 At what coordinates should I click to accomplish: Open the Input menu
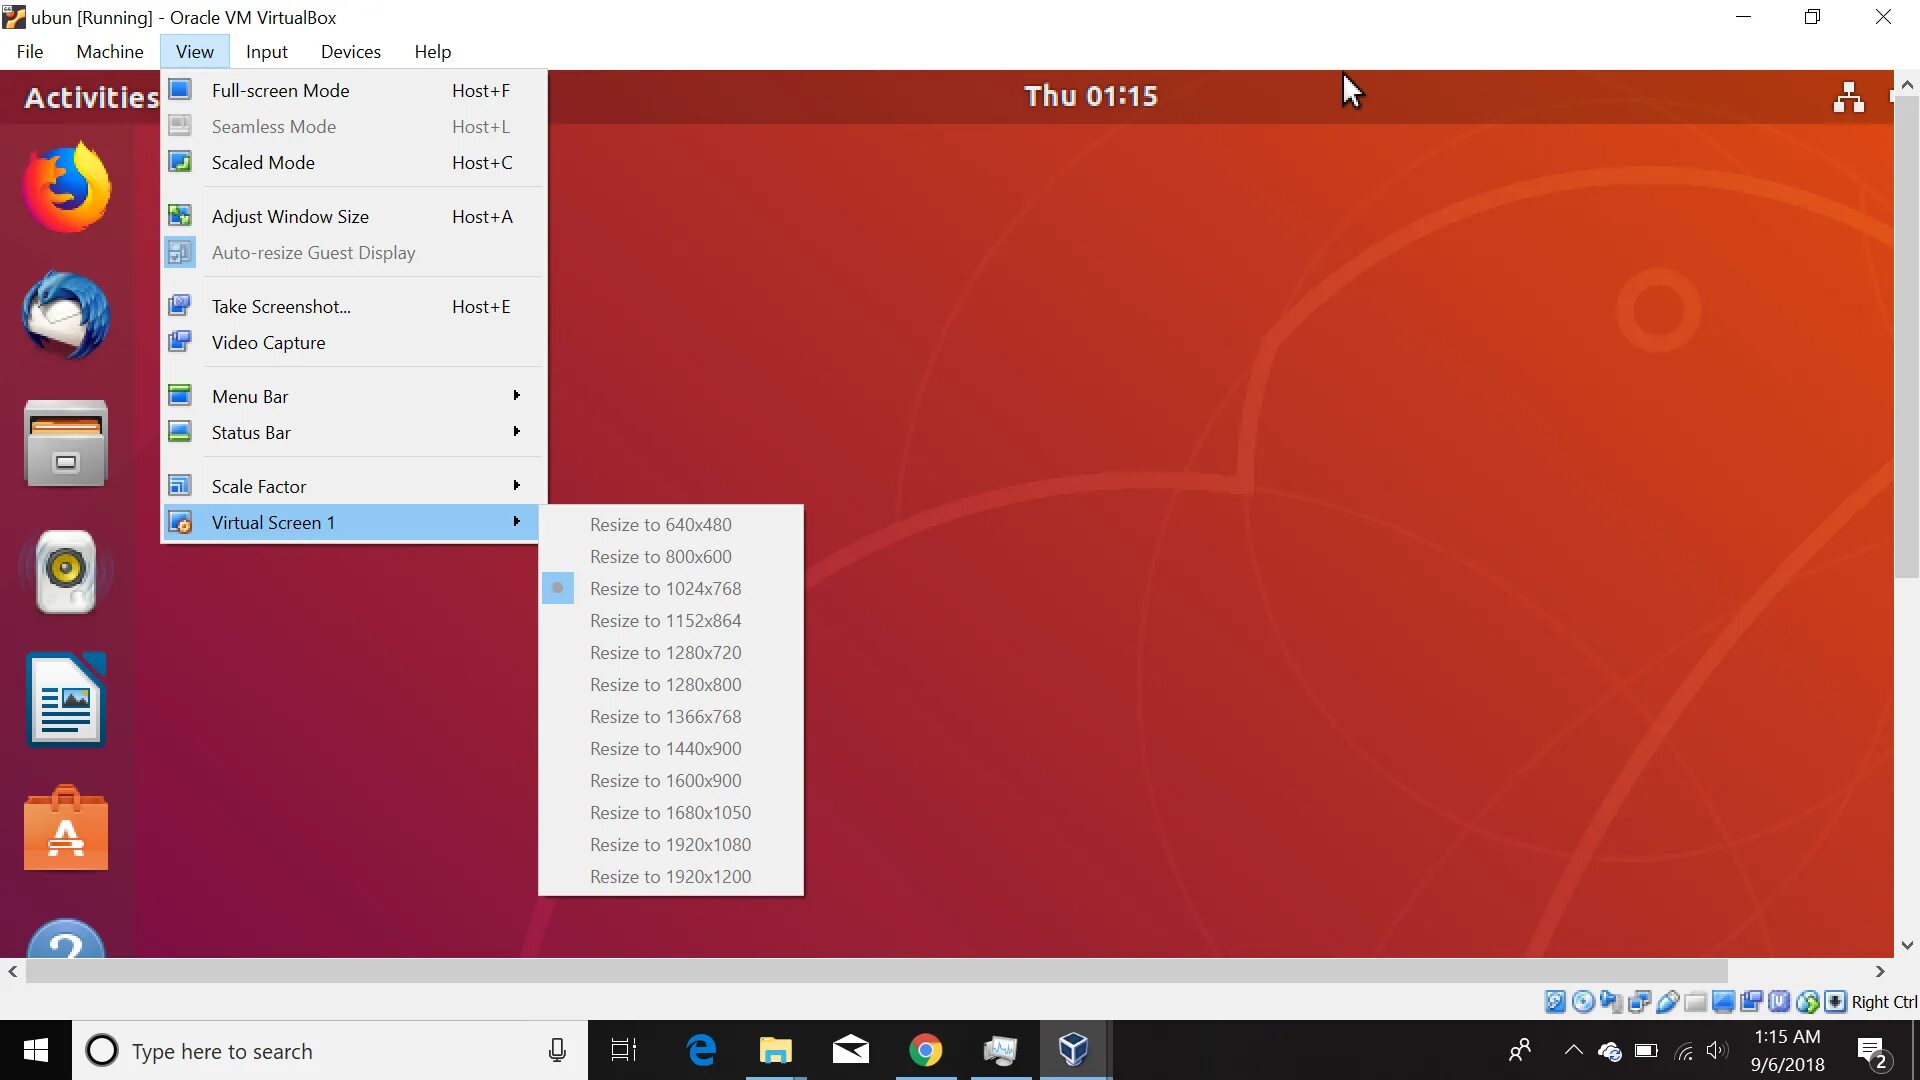coord(267,52)
